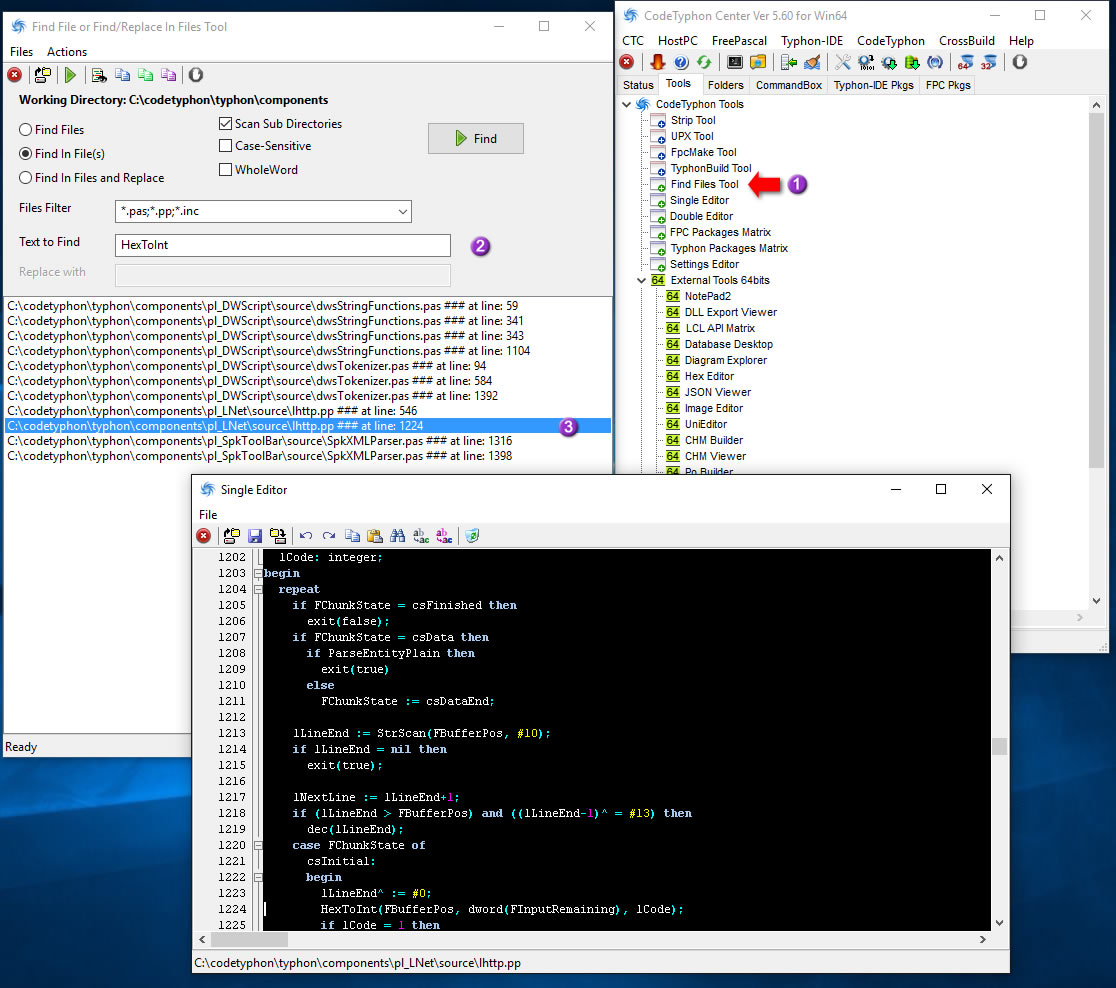Click the wrench and screwdriver tools icon
The width and height of the screenshot is (1116, 988).
point(843,62)
